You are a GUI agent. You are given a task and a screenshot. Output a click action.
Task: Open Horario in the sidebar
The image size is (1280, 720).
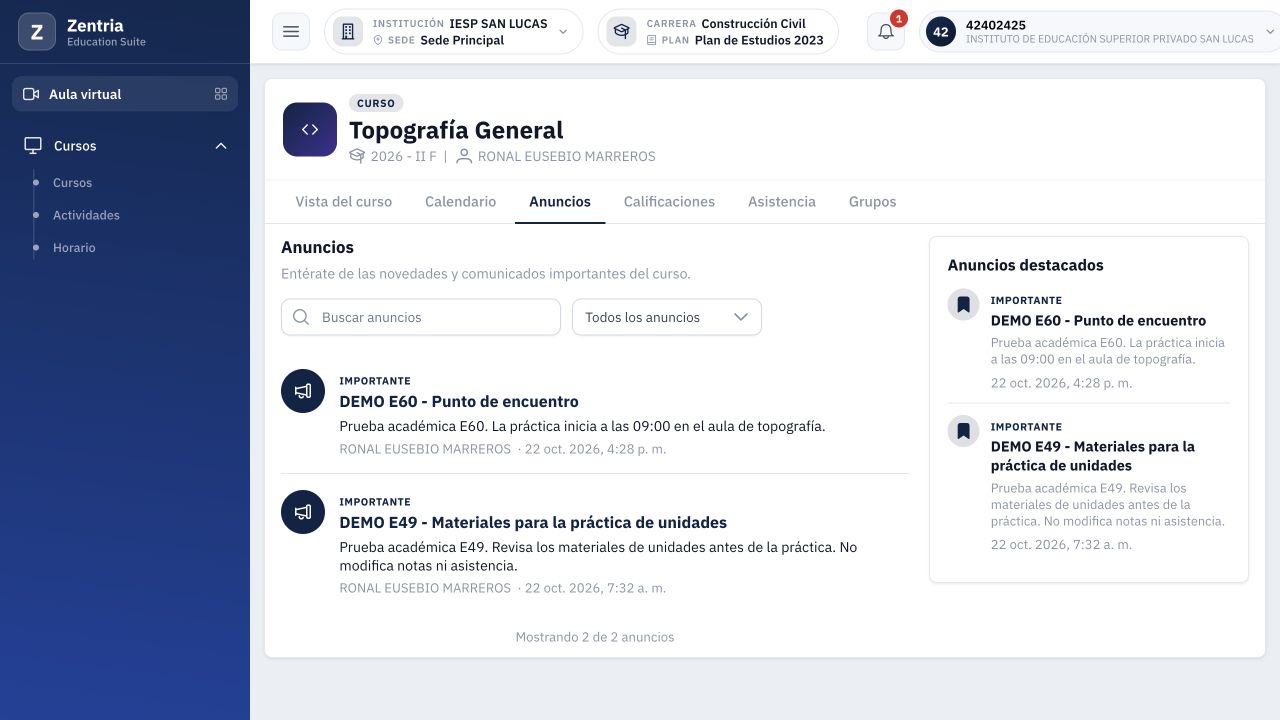pyautogui.click(x=74, y=248)
